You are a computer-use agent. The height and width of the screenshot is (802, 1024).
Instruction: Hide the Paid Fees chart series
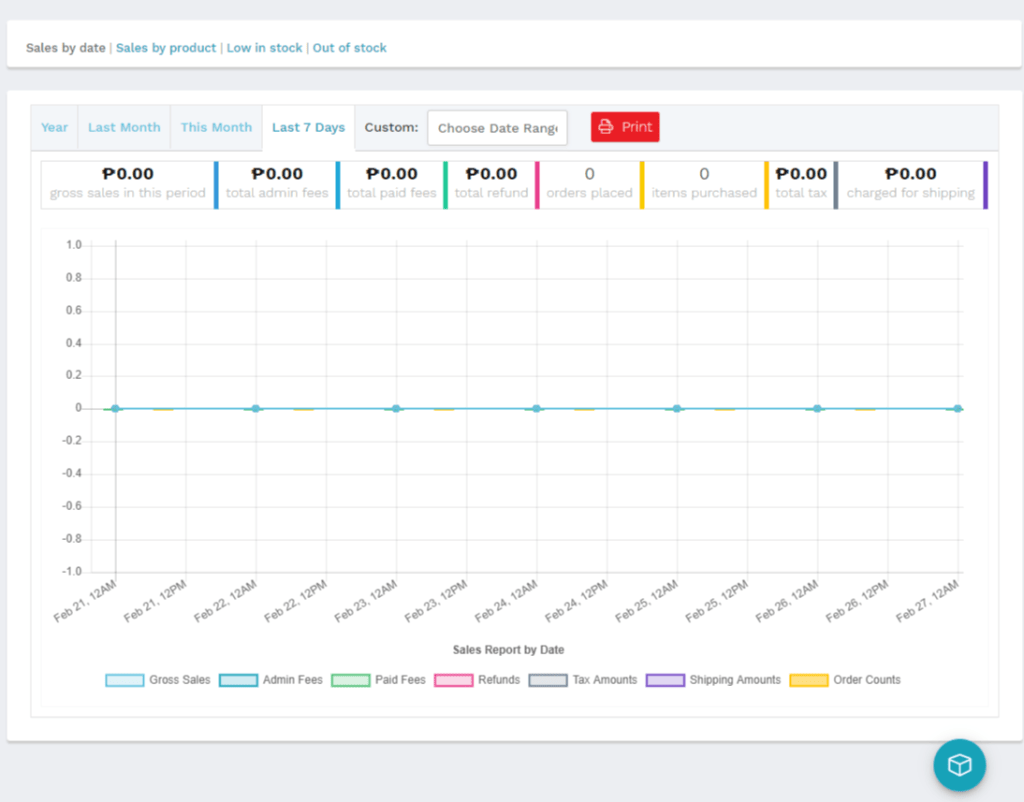coord(351,680)
